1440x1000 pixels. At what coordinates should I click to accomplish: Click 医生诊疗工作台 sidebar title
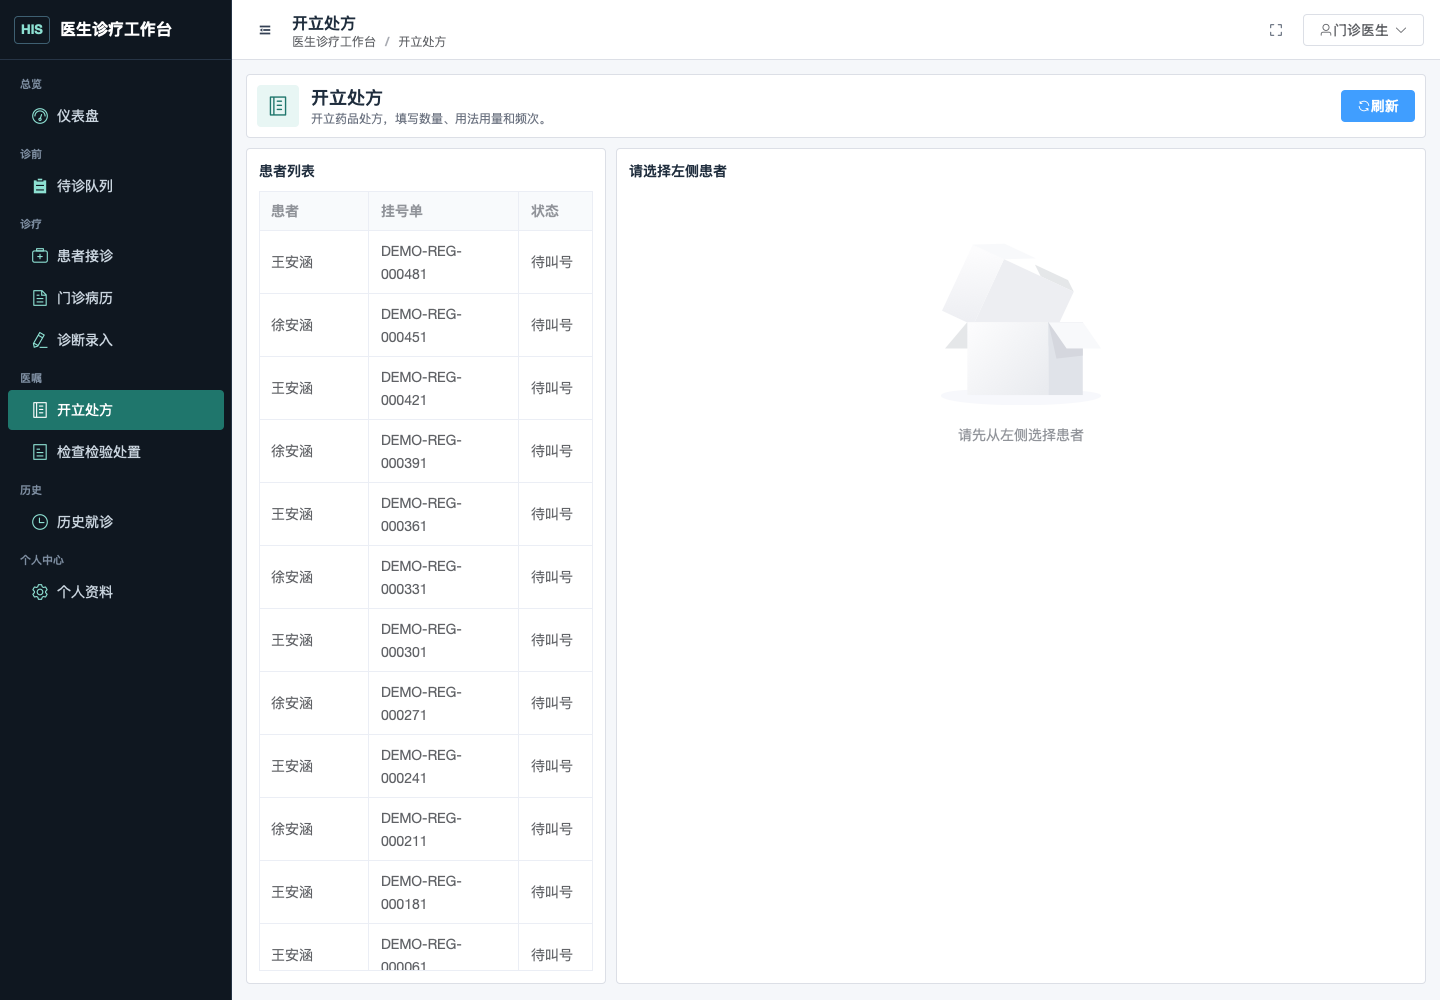pyautogui.click(x=116, y=30)
